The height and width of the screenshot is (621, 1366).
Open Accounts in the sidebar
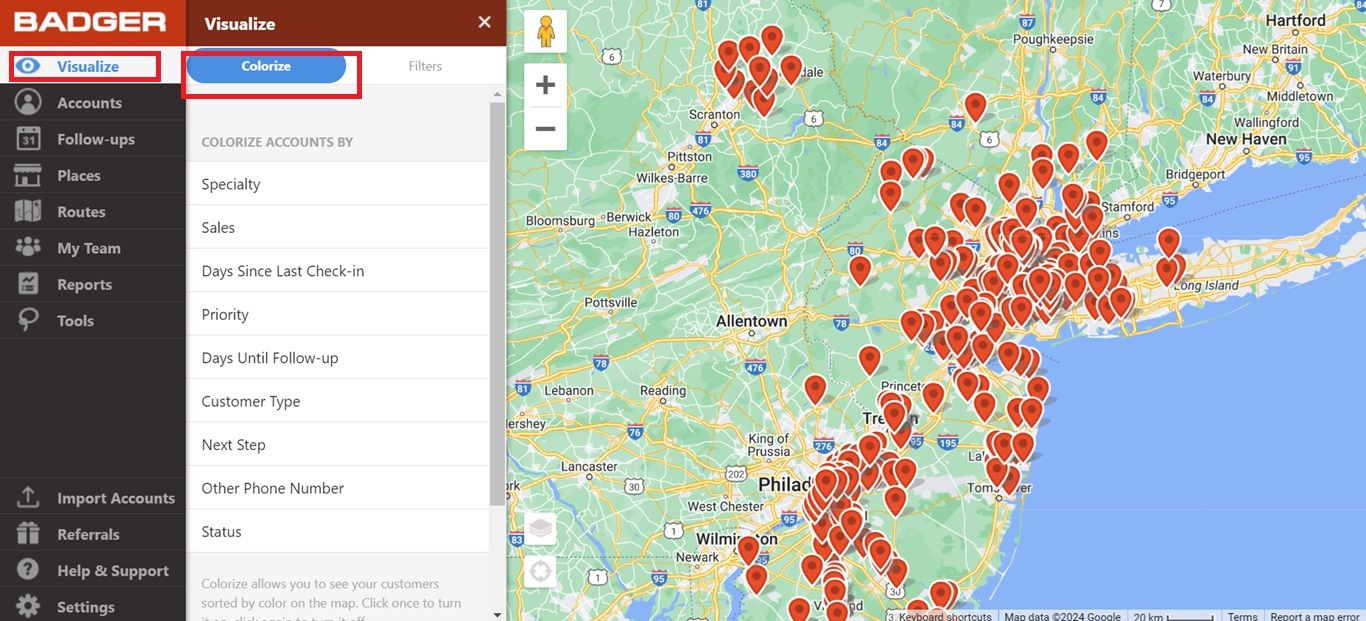93,103
